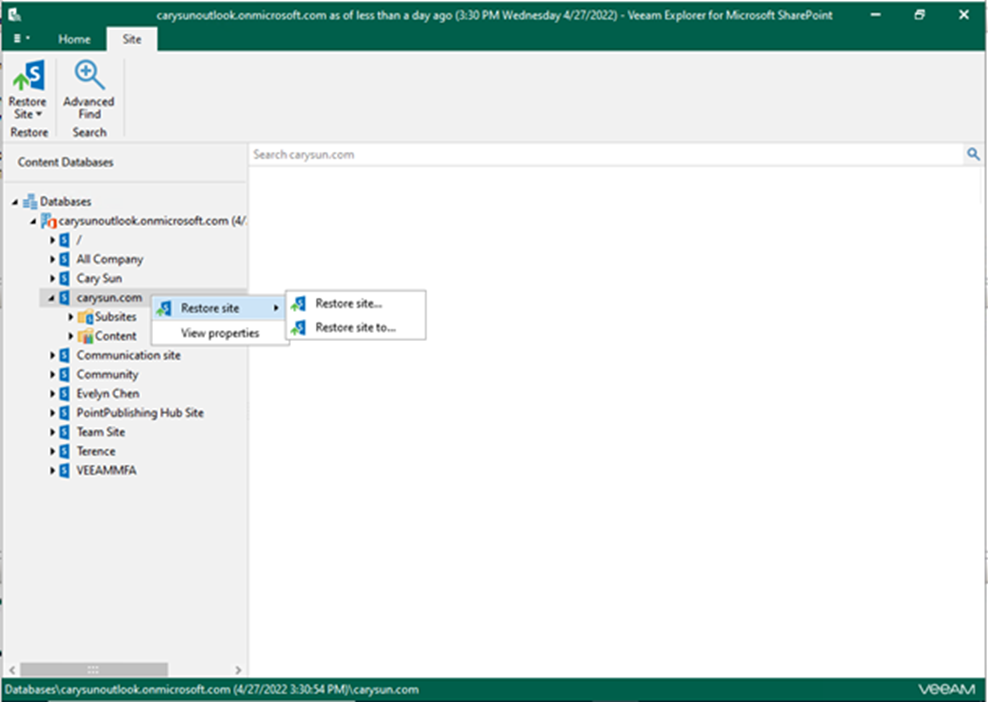Select the Community tree row
Viewport: 988px width, 702px height.
point(107,374)
